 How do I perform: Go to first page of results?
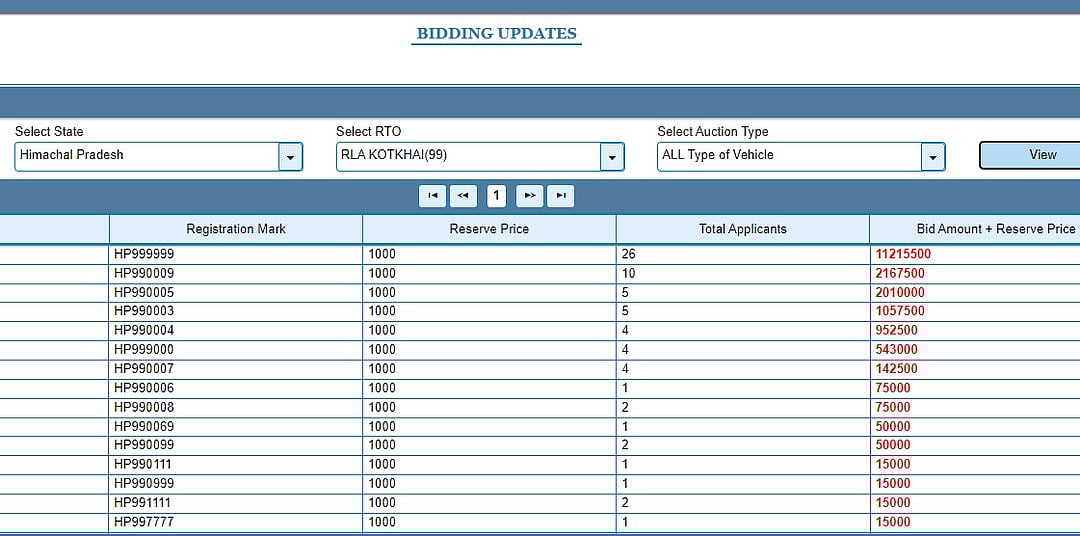point(432,196)
